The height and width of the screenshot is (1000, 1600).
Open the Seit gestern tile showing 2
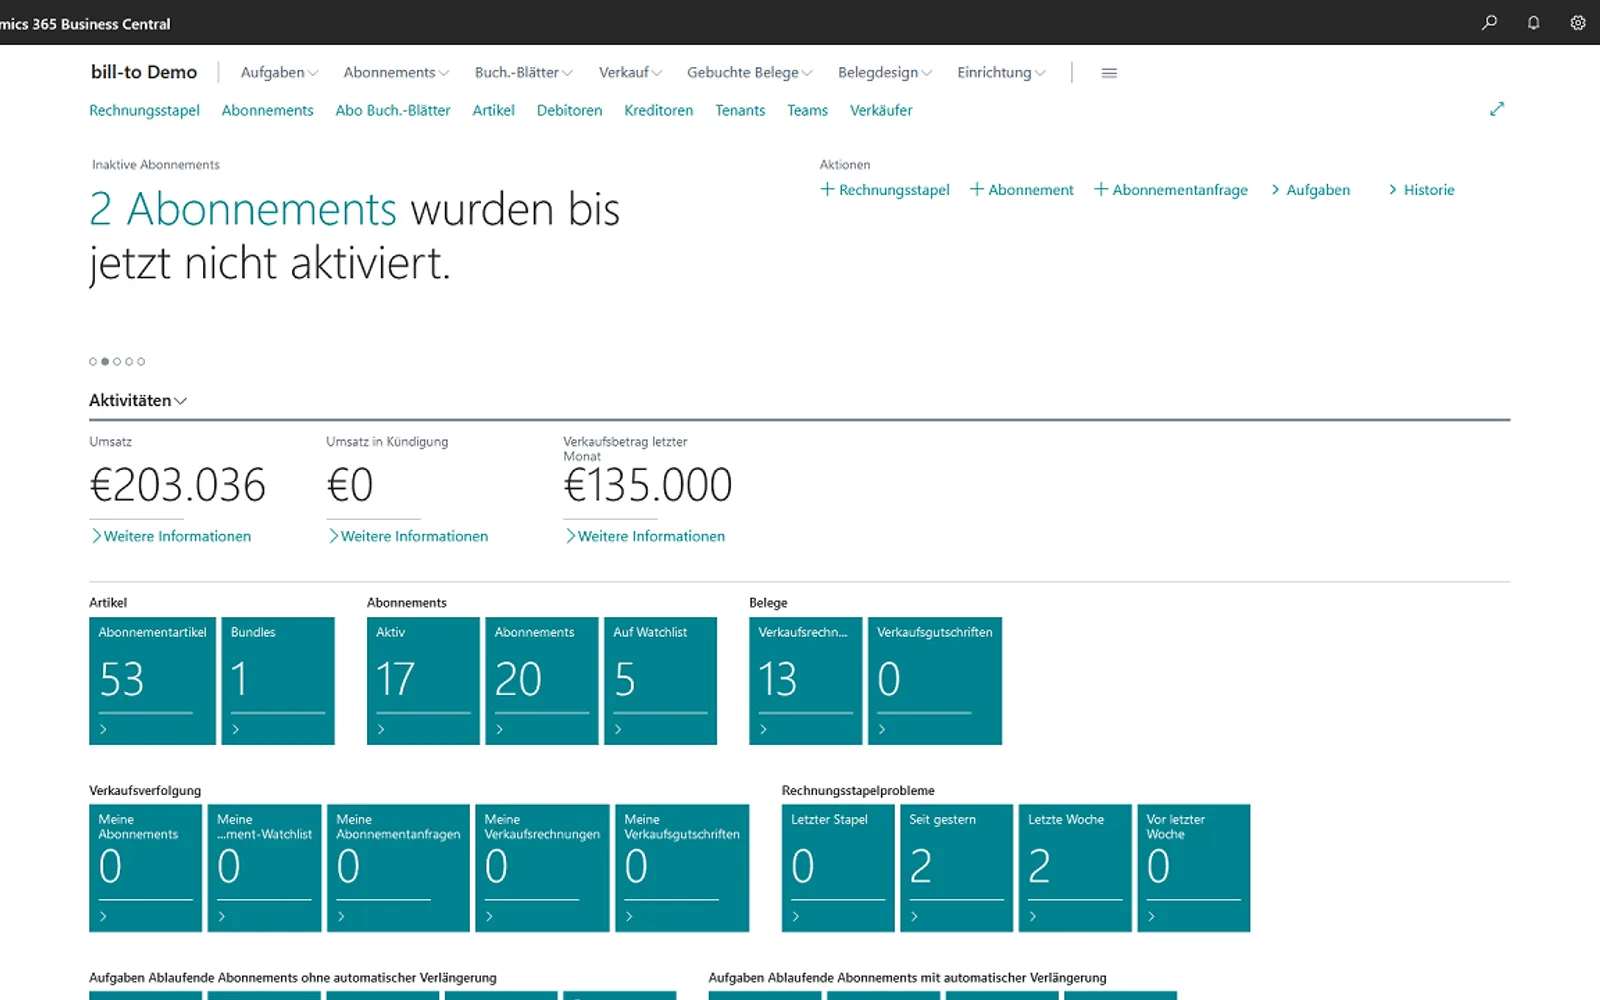tap(956, 868)
